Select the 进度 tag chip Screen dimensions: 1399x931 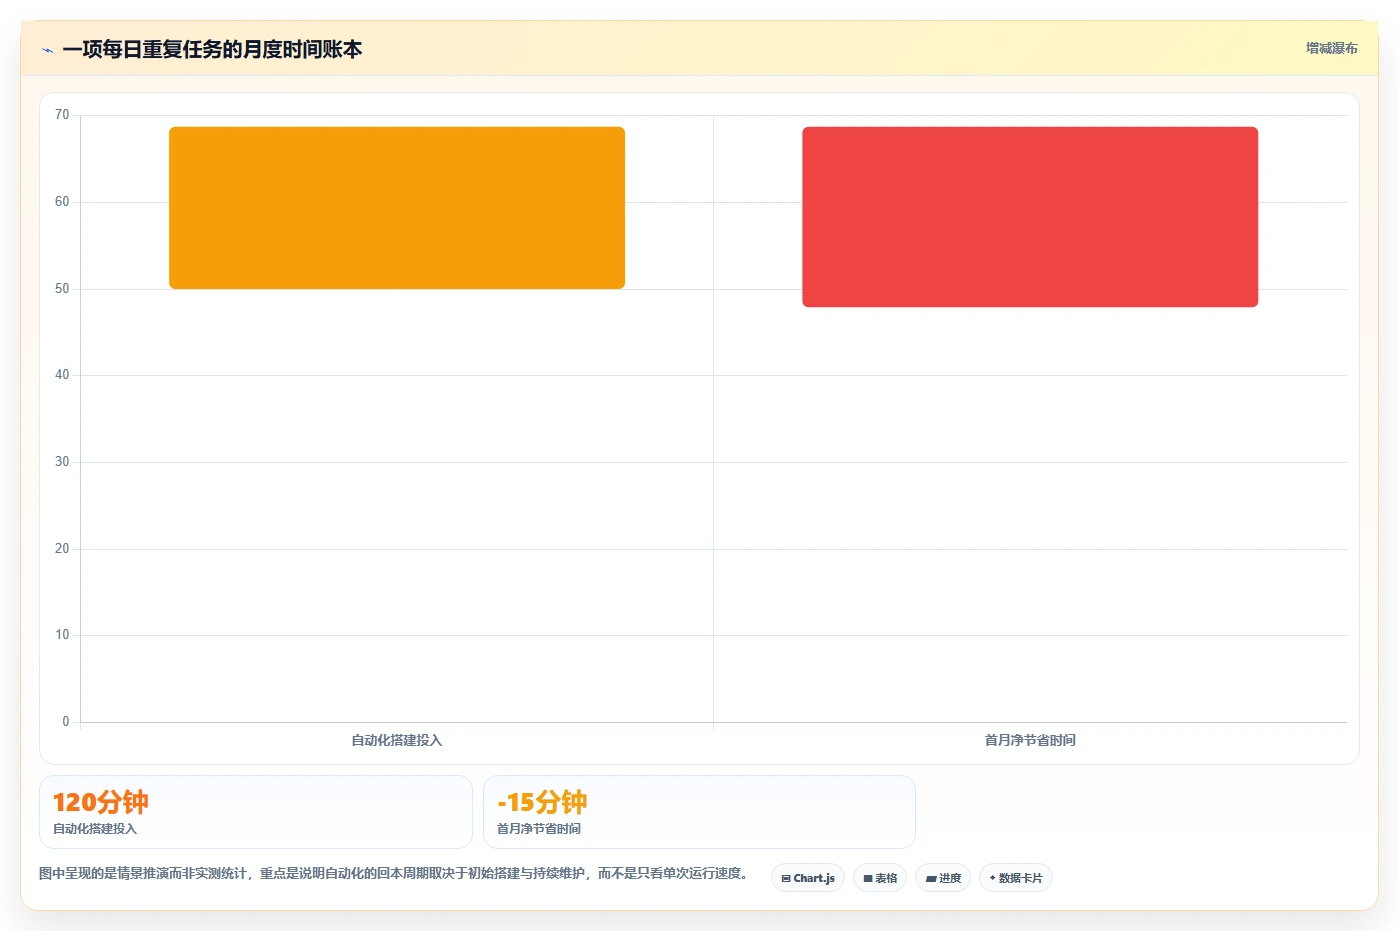coord(943,878)
